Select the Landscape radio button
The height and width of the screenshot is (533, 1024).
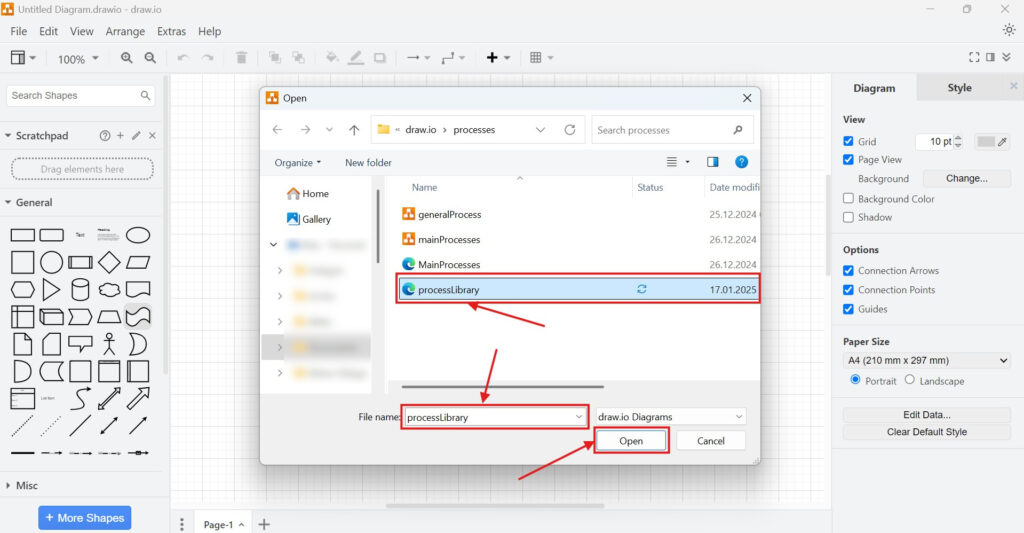point(909,380)
